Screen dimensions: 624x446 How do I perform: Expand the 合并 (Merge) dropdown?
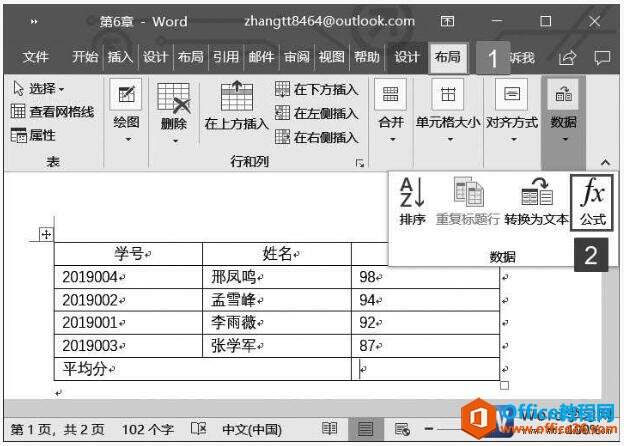pyautogui.click(x=391, y=111)
